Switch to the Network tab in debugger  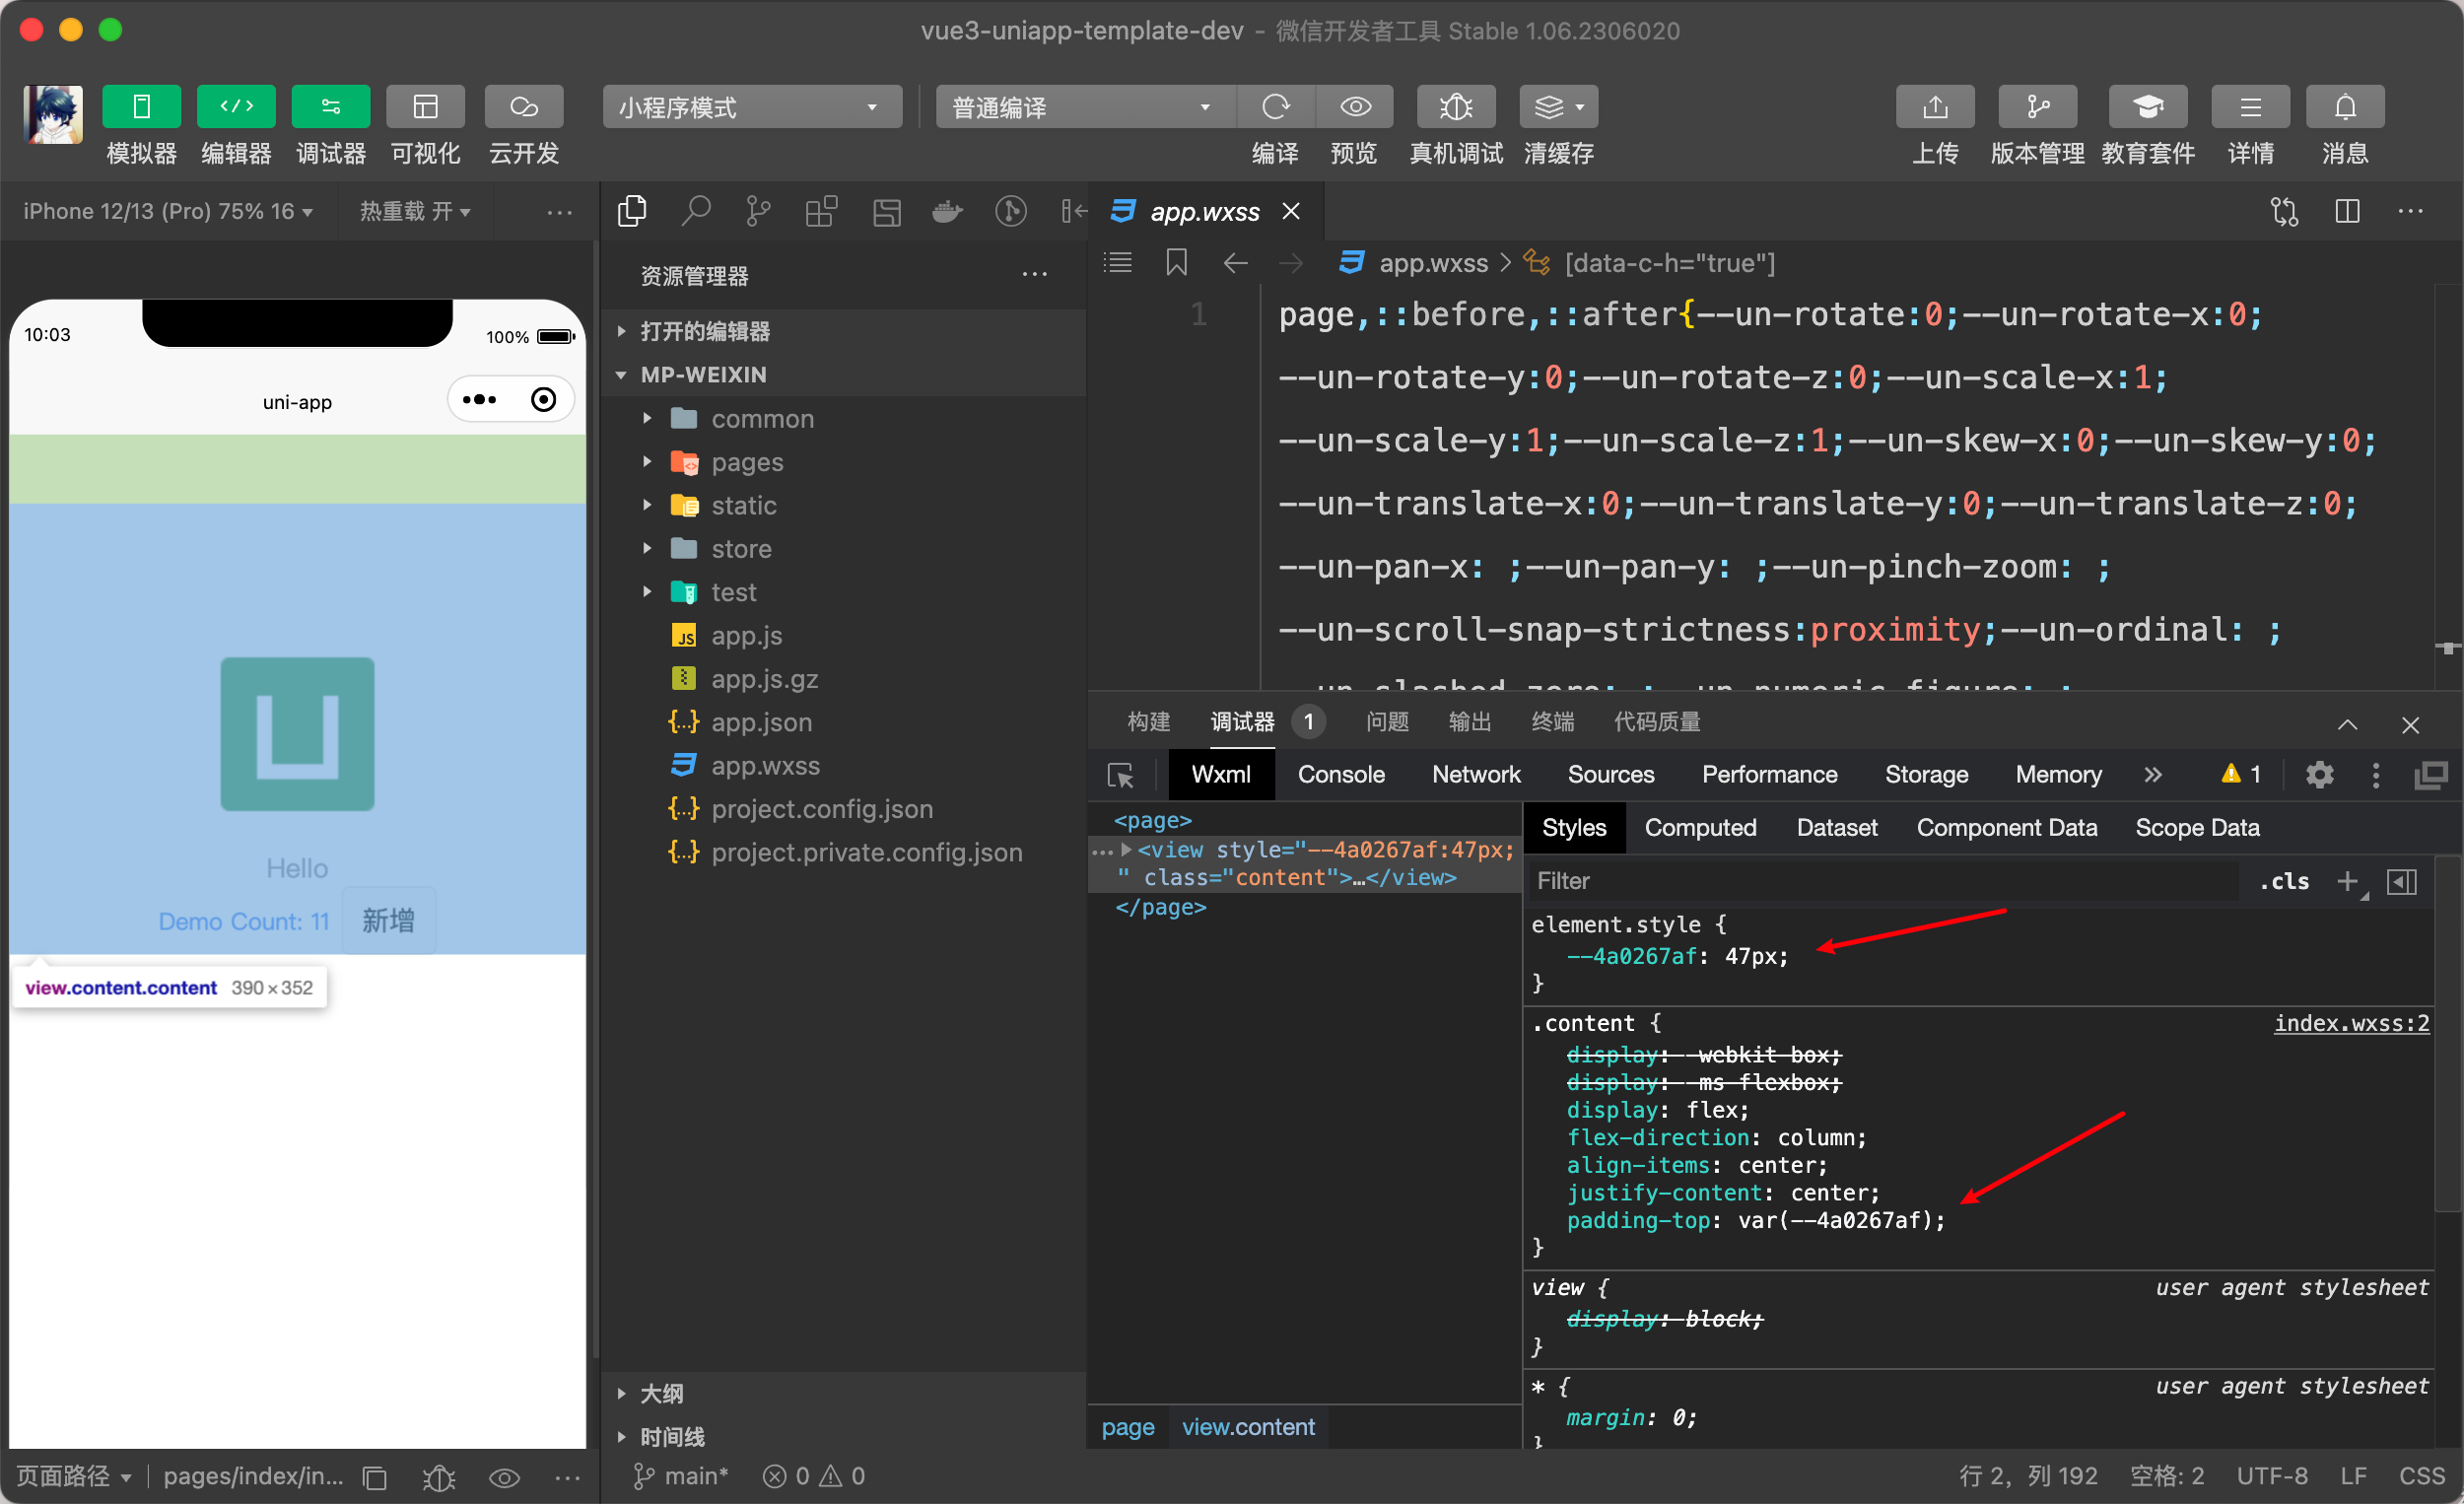[1475, 774]
